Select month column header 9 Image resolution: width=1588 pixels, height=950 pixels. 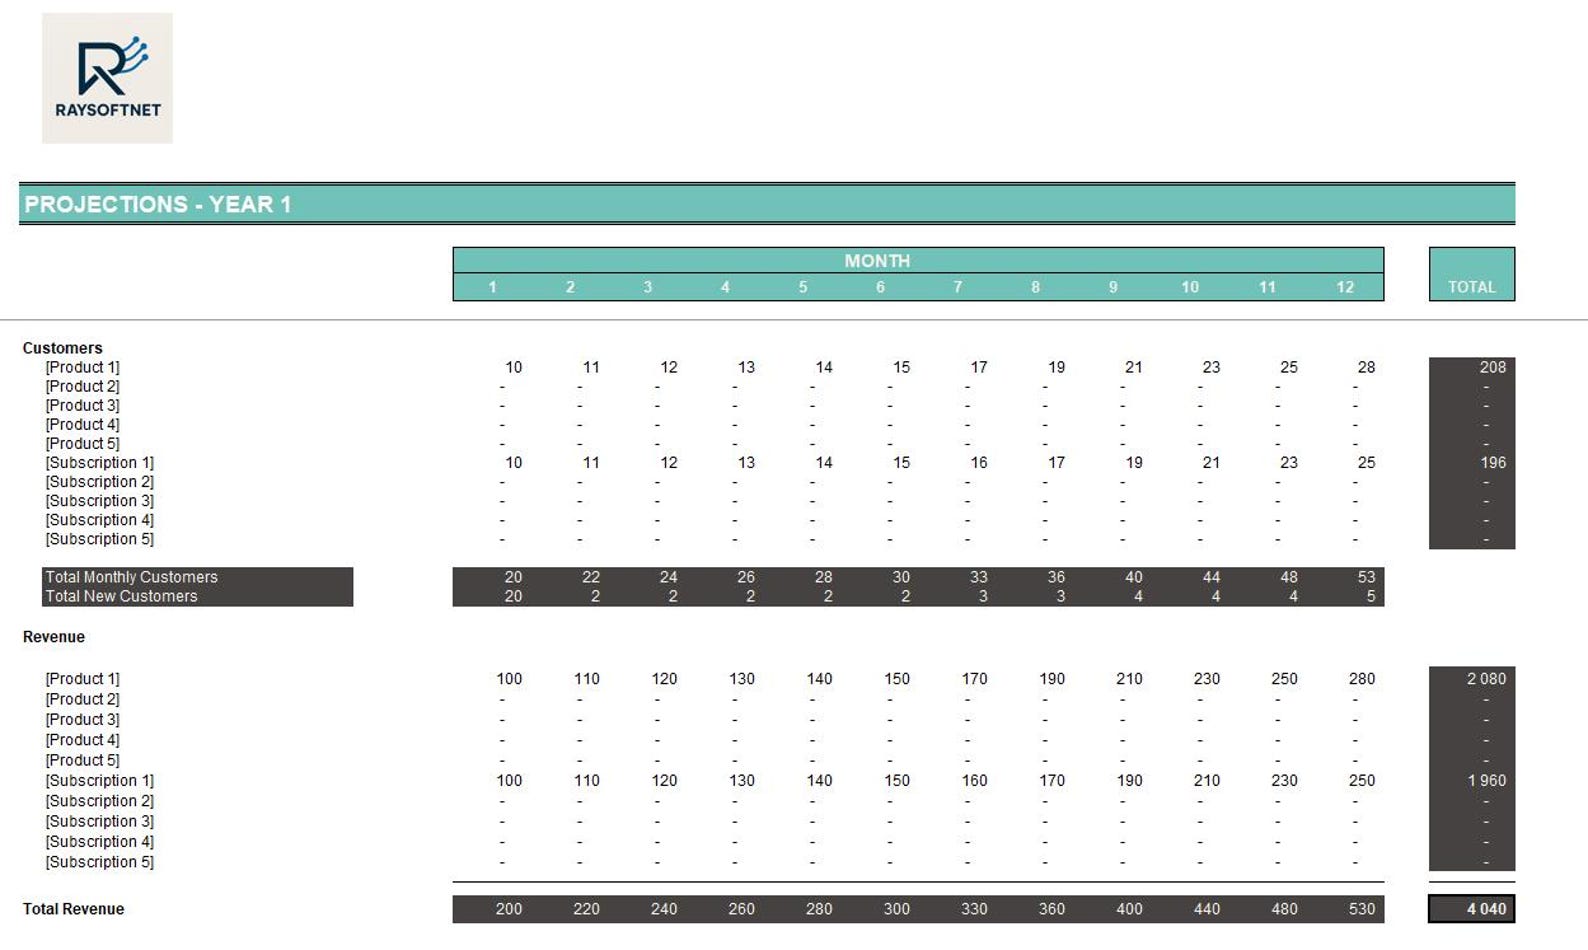tap(1113, 287)
